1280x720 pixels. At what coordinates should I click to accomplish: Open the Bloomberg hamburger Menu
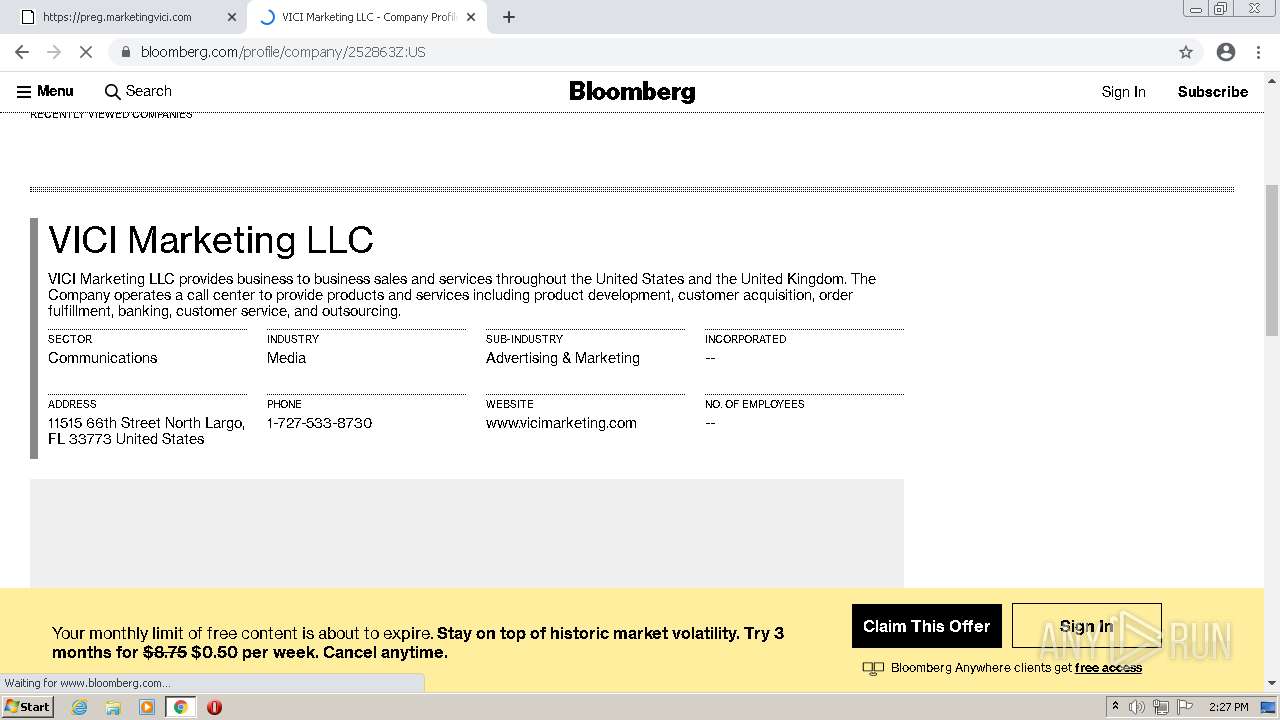45,91
